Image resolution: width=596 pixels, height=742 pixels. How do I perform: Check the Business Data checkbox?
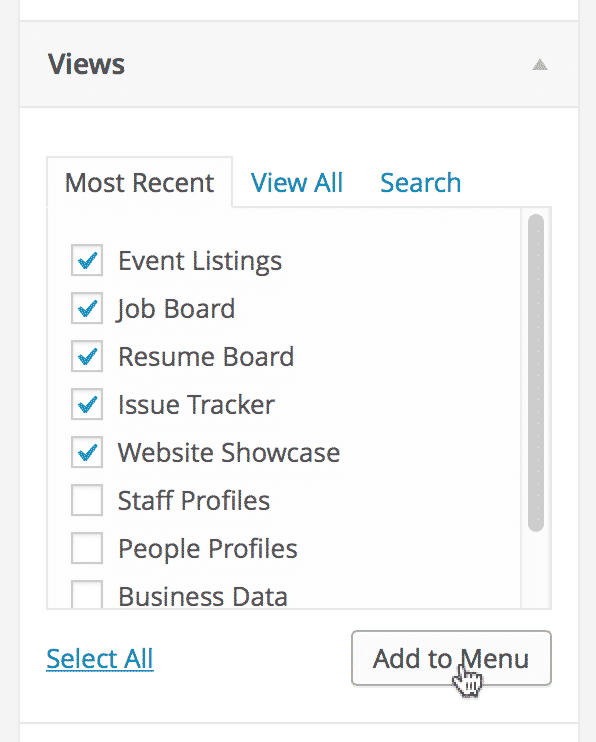coord(87,595)
